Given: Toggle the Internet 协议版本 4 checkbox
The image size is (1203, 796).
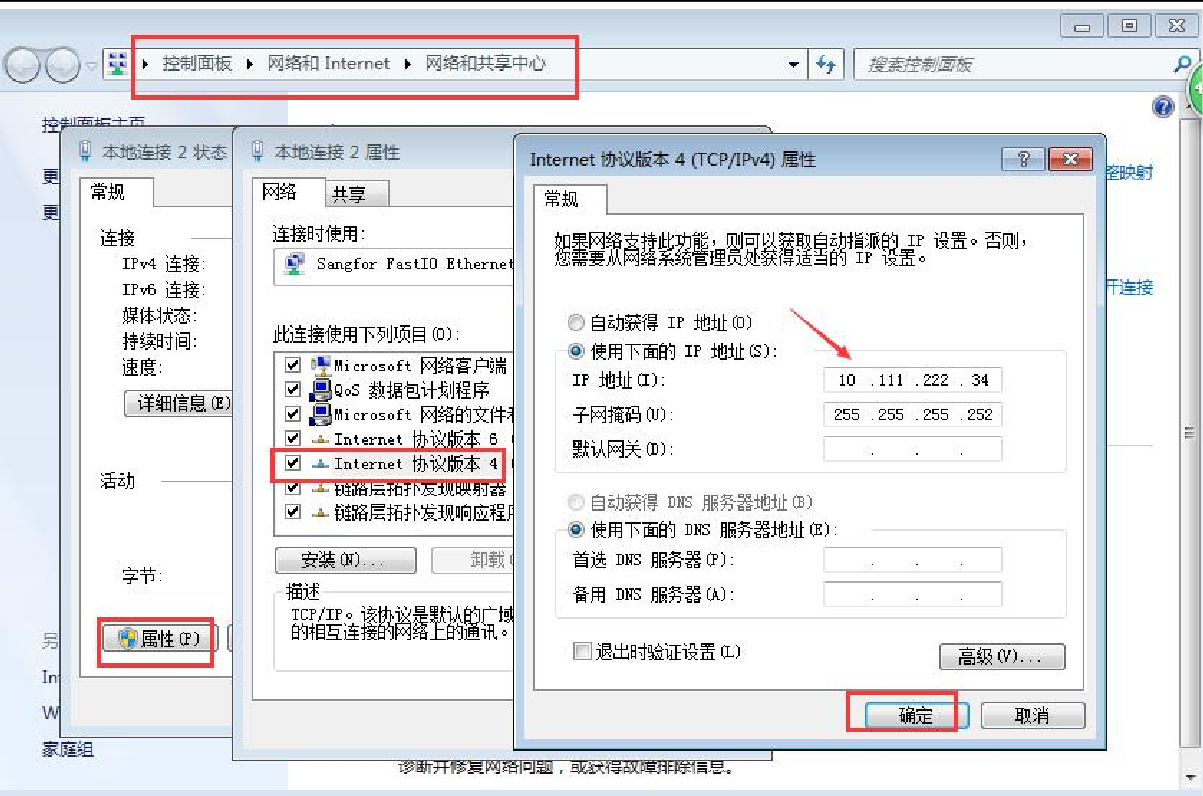Looking at the screenshot, I should 293,464.
